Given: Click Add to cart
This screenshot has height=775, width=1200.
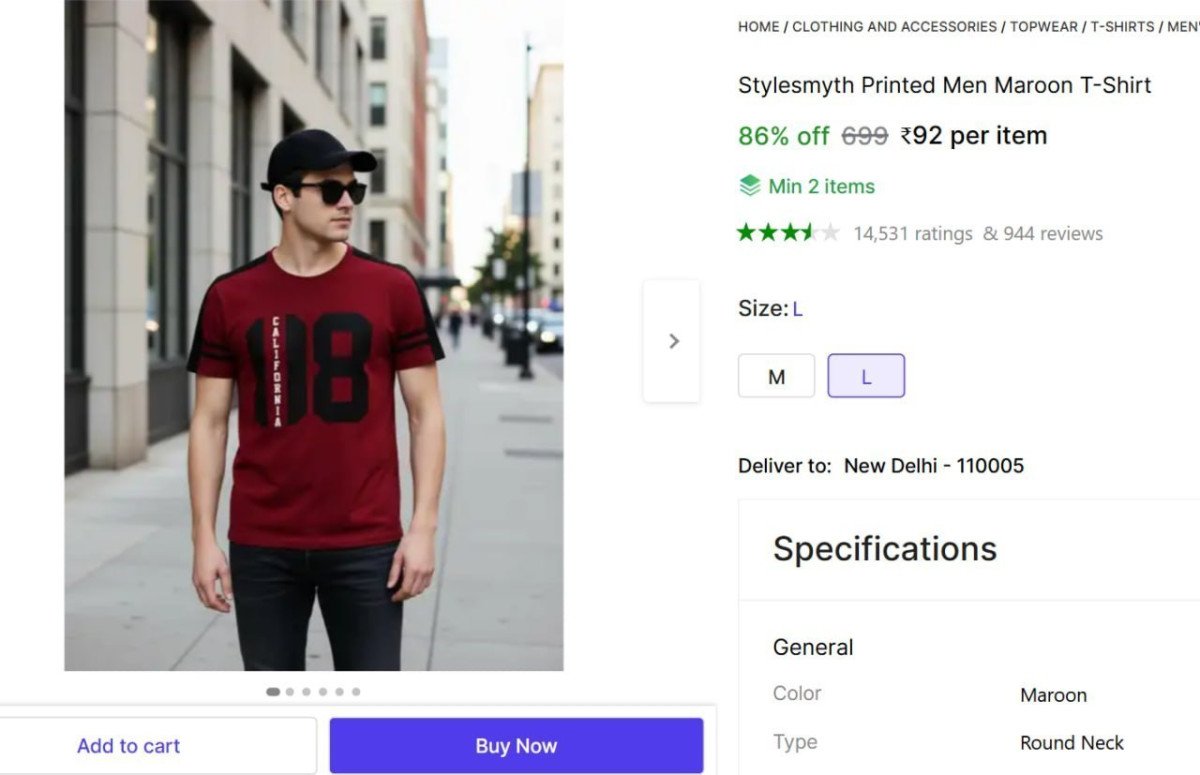Looking at the screenshot, I should click(129, 745).
